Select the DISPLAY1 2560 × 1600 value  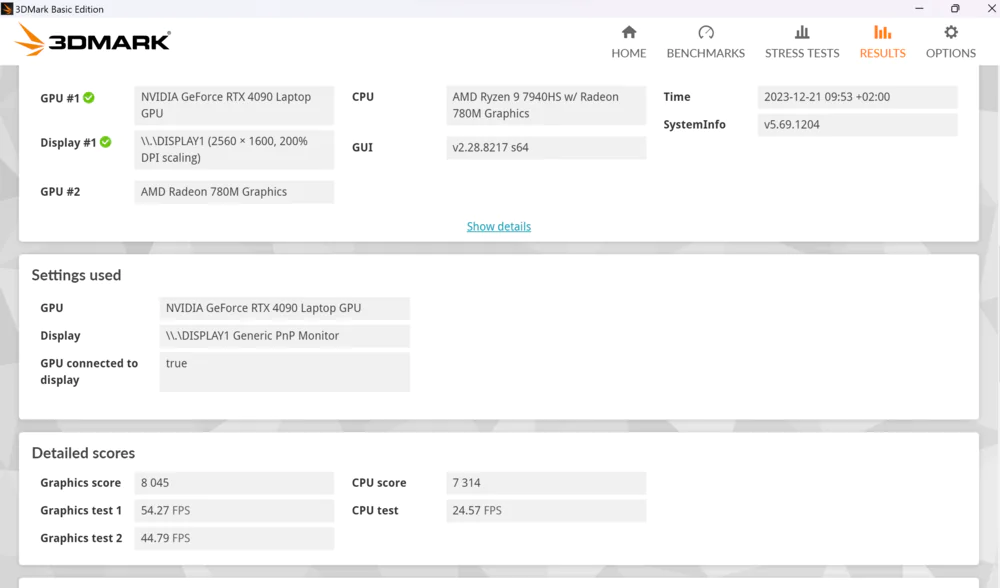[234, 149]
